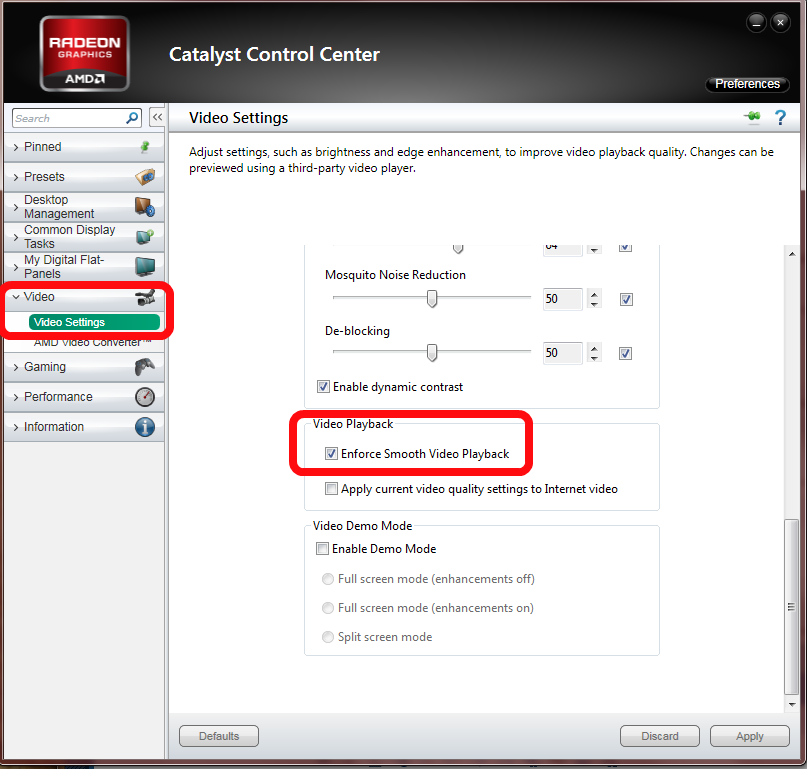
Task: Expand the Presets section
Action: (x=44, y=177)
